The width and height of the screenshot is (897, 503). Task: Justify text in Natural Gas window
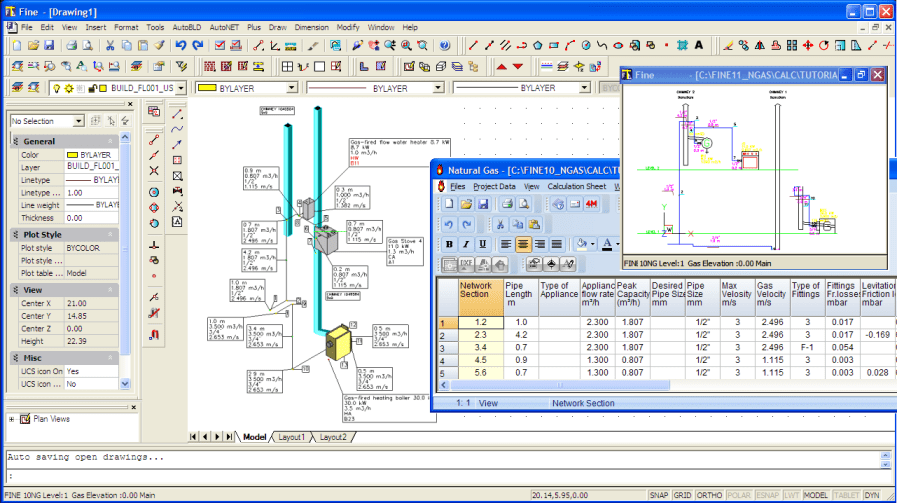[557, 245]
